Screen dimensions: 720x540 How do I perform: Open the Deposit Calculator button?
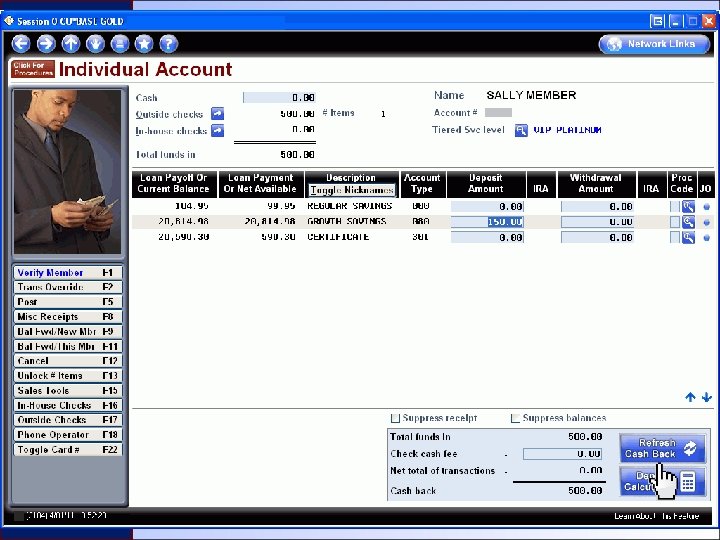click(662, 481)
